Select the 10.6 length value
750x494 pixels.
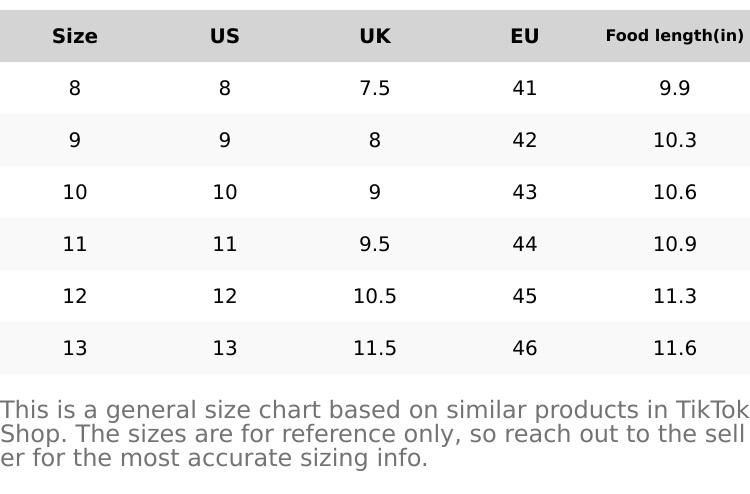tap(675, 192)
